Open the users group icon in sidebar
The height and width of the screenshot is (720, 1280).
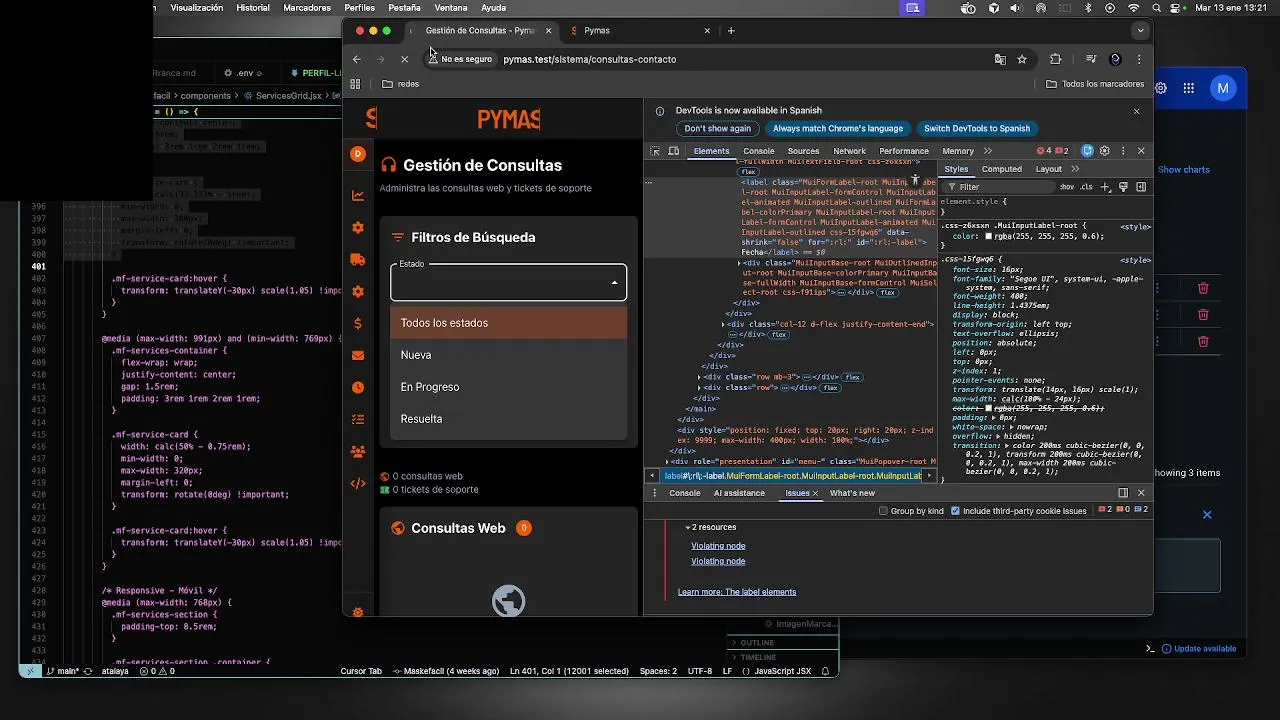pyautogui.click(x=358, y=451)
